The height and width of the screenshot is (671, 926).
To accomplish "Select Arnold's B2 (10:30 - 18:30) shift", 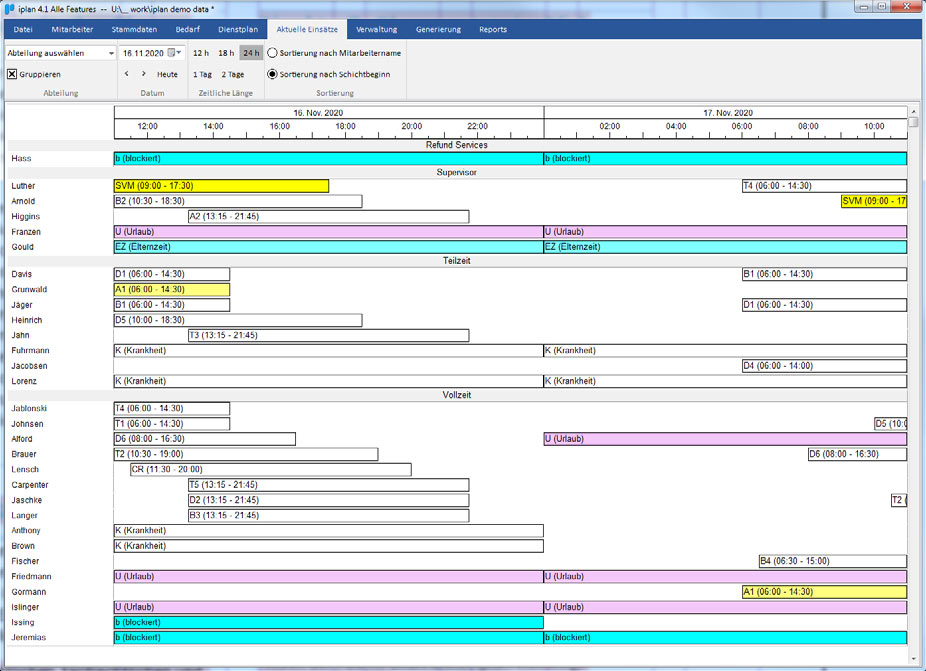I will (x=238, y=201).
